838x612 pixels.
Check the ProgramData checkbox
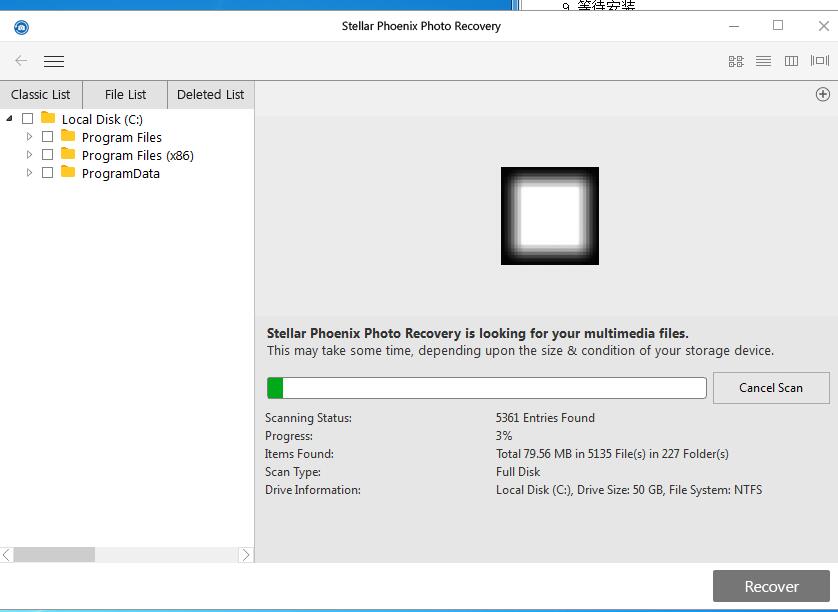(47, 173)
